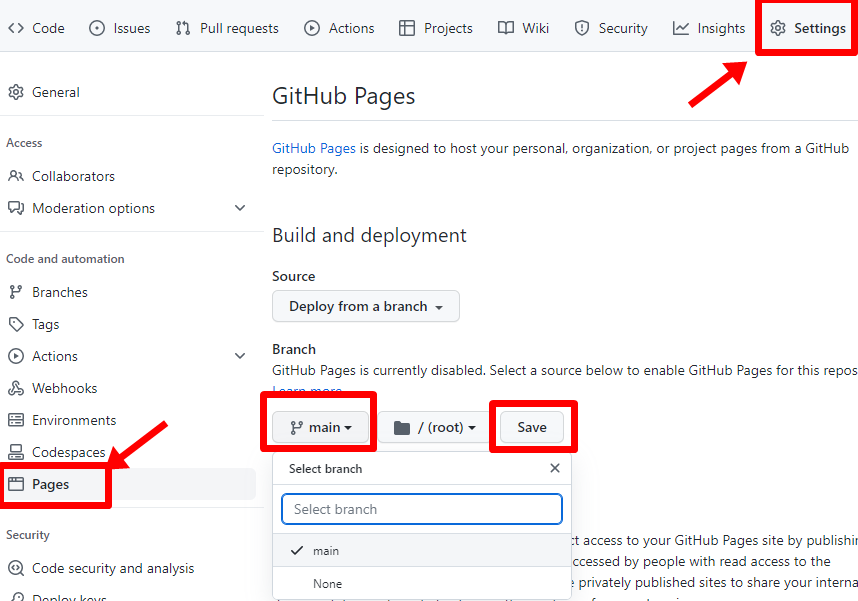This screenshot has height=601, width=858.
Task: Click the Webhooks icon in sidebar
Action: pyautogui.click(x=16, y=388)
